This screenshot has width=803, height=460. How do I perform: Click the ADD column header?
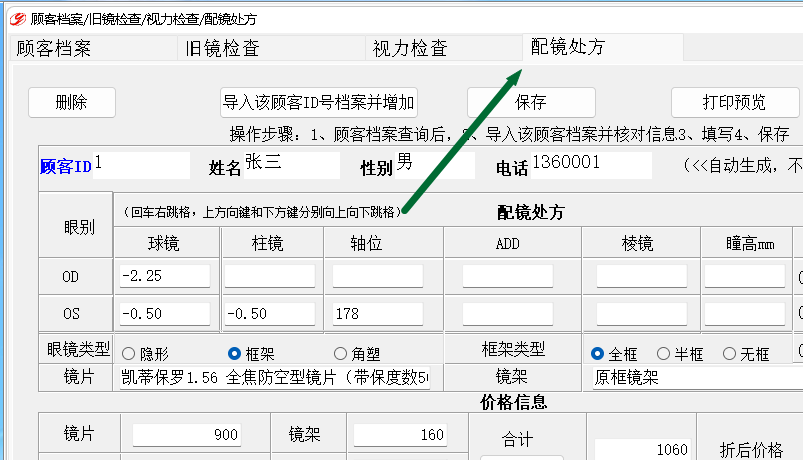click(x=508, y=243)
